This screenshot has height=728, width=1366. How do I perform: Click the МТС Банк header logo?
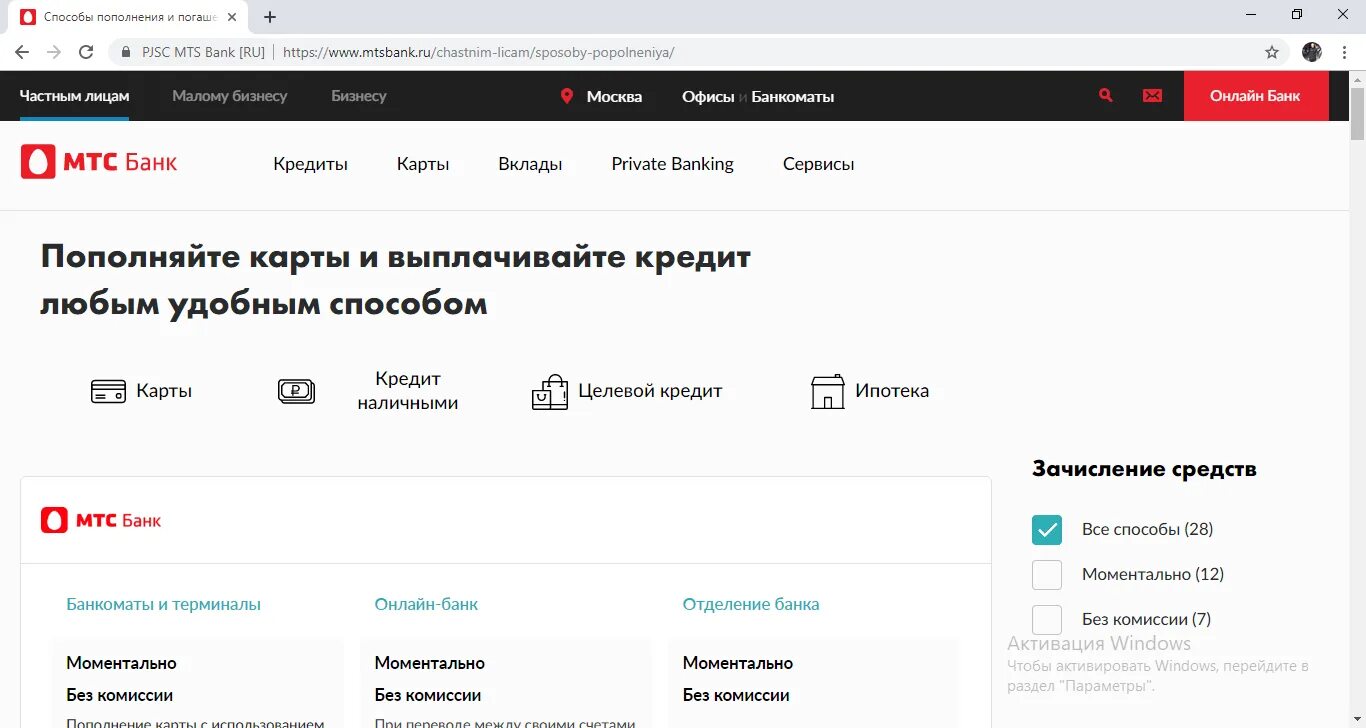point(99,161)
